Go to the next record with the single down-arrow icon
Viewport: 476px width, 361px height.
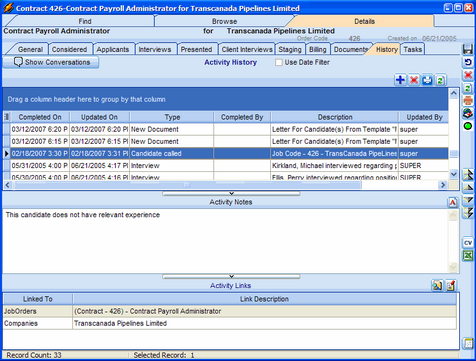[x=468, y=200]
